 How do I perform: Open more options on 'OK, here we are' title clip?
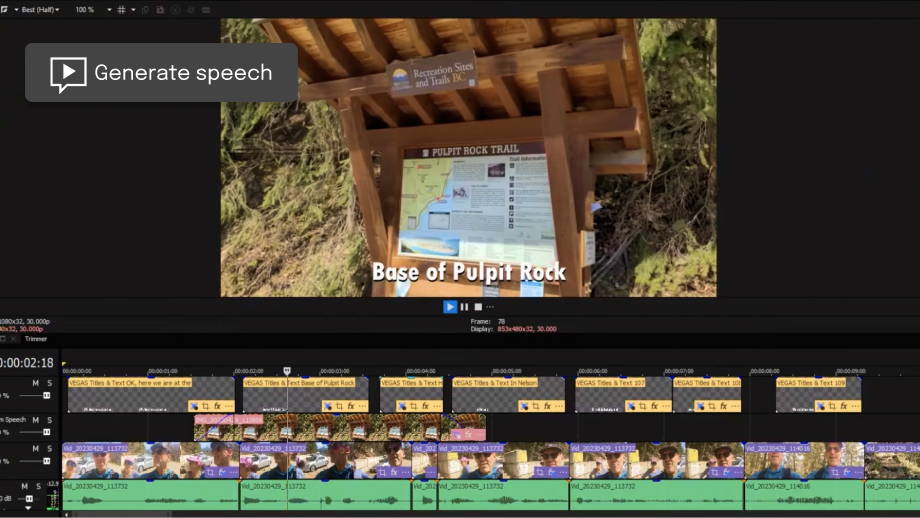click(x=229, y=406)
